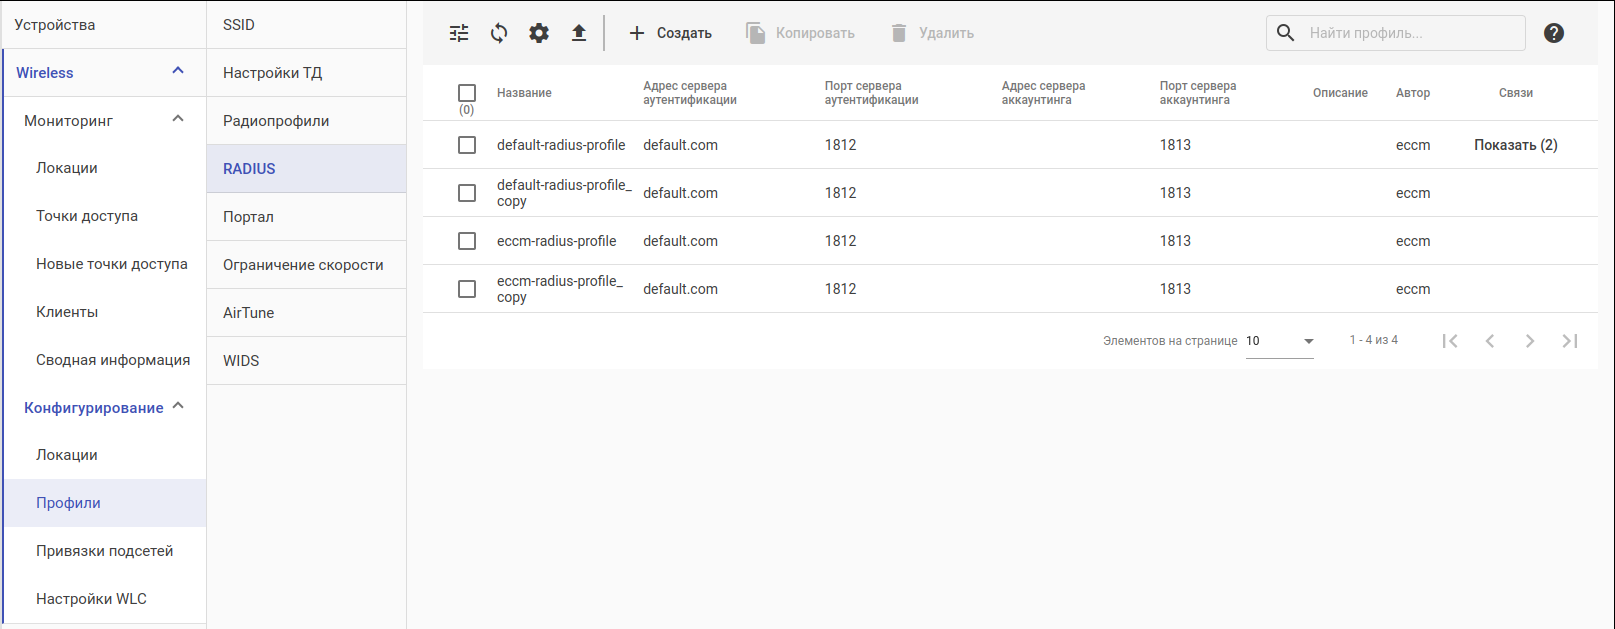Open the Радиопрофили profile tab
The height and width of the screenshot is (629, 1615).
pos(276,121)
